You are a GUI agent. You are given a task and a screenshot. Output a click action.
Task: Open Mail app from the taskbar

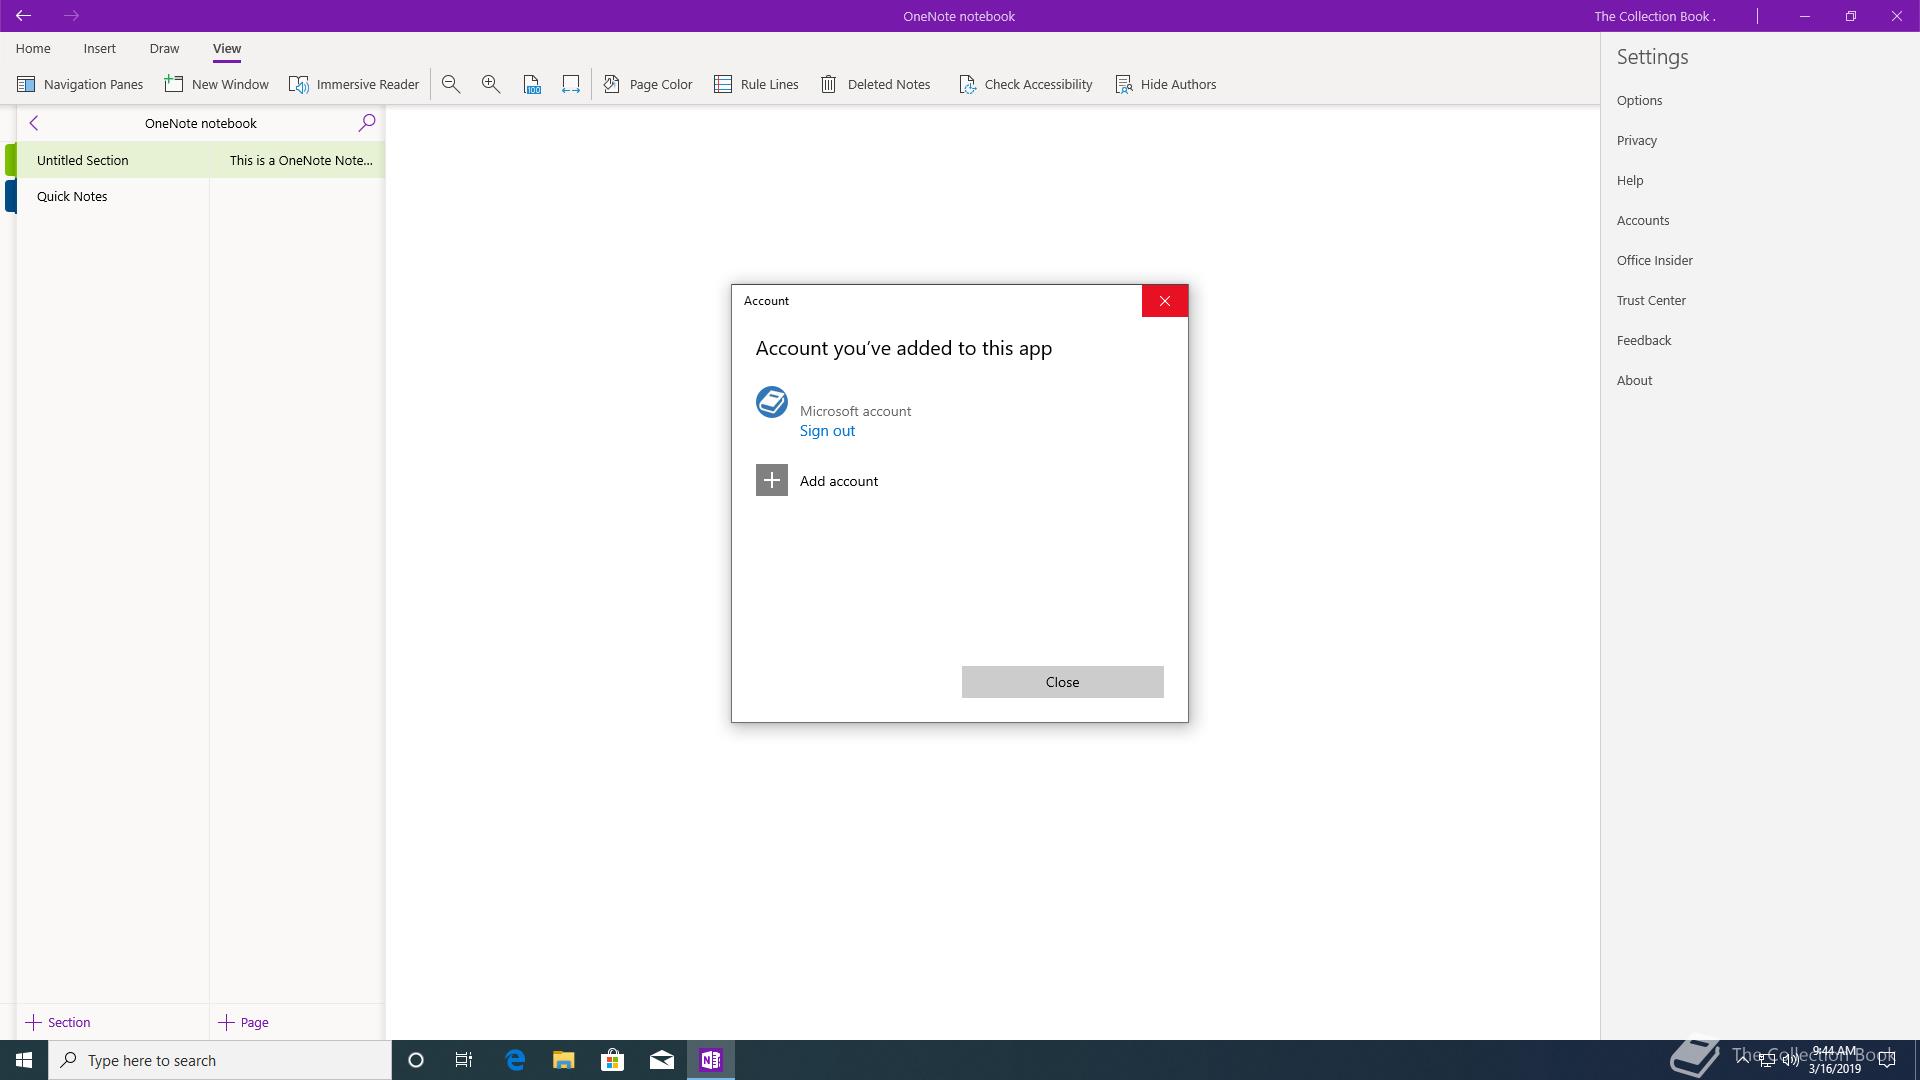(662, 1060)
